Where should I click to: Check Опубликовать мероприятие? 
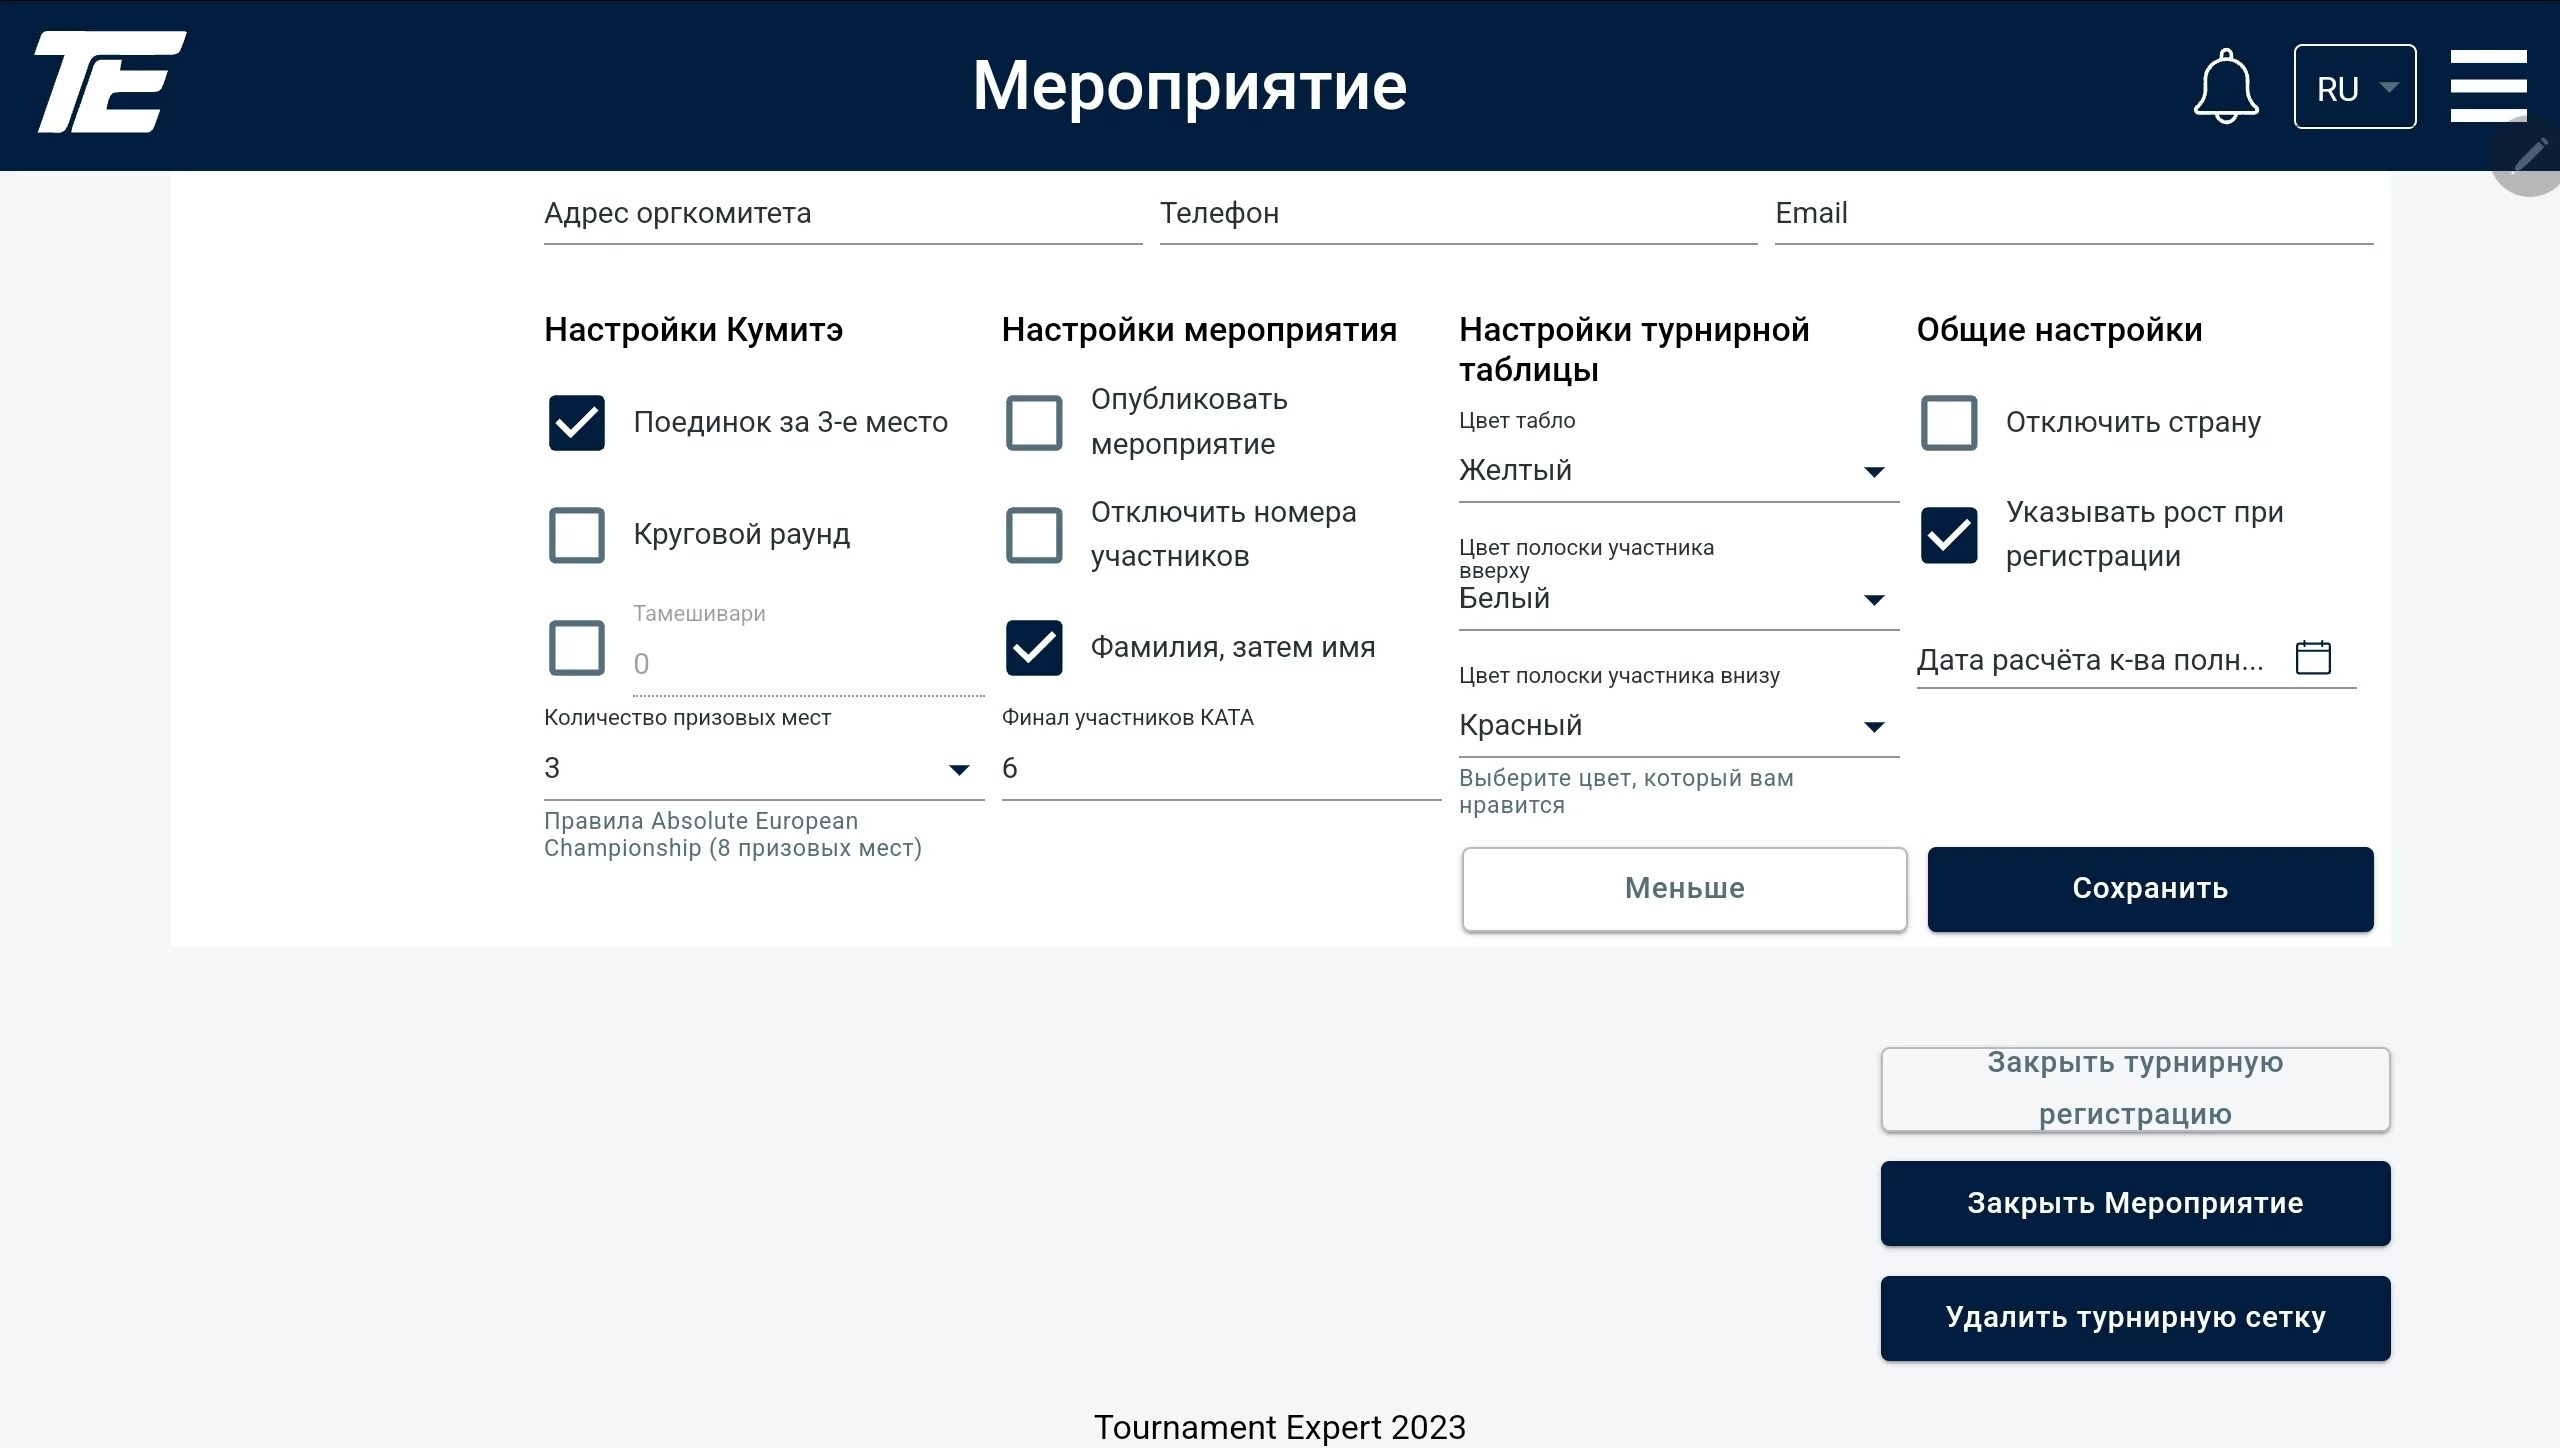(1034, 422)
